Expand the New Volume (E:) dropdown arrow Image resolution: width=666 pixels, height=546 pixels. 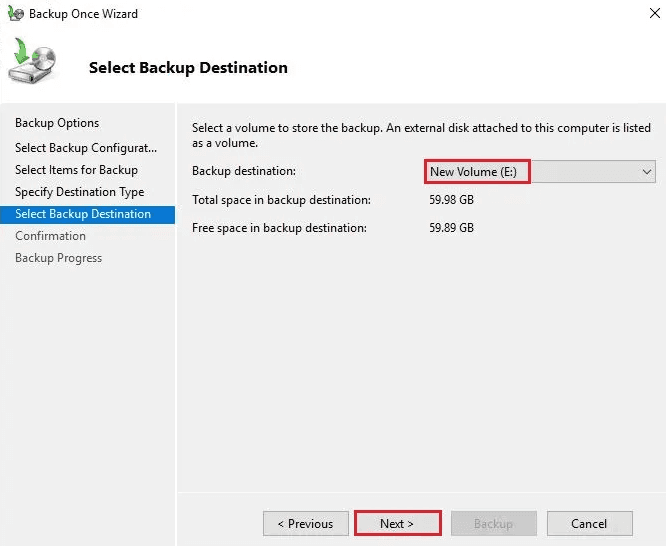(647, 172)
